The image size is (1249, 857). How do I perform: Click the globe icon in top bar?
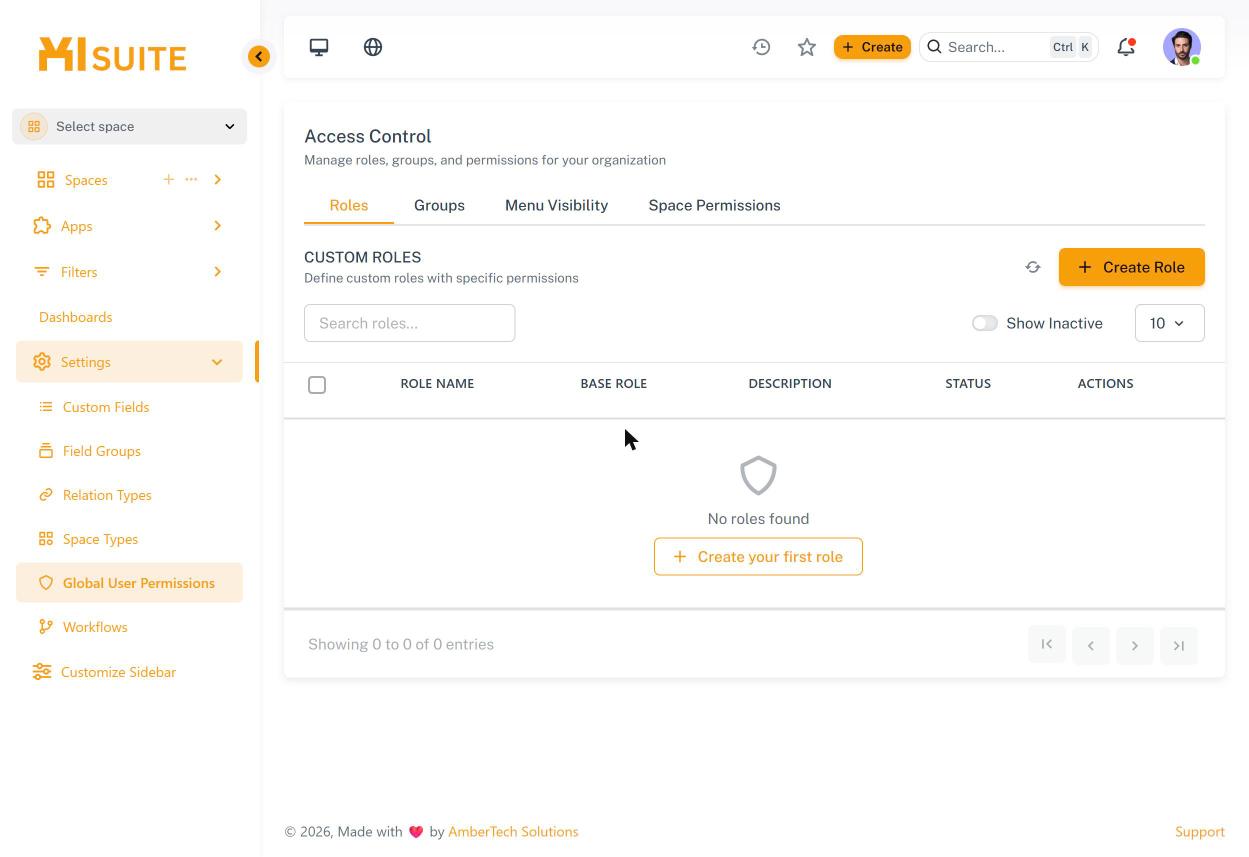[373, 47]
